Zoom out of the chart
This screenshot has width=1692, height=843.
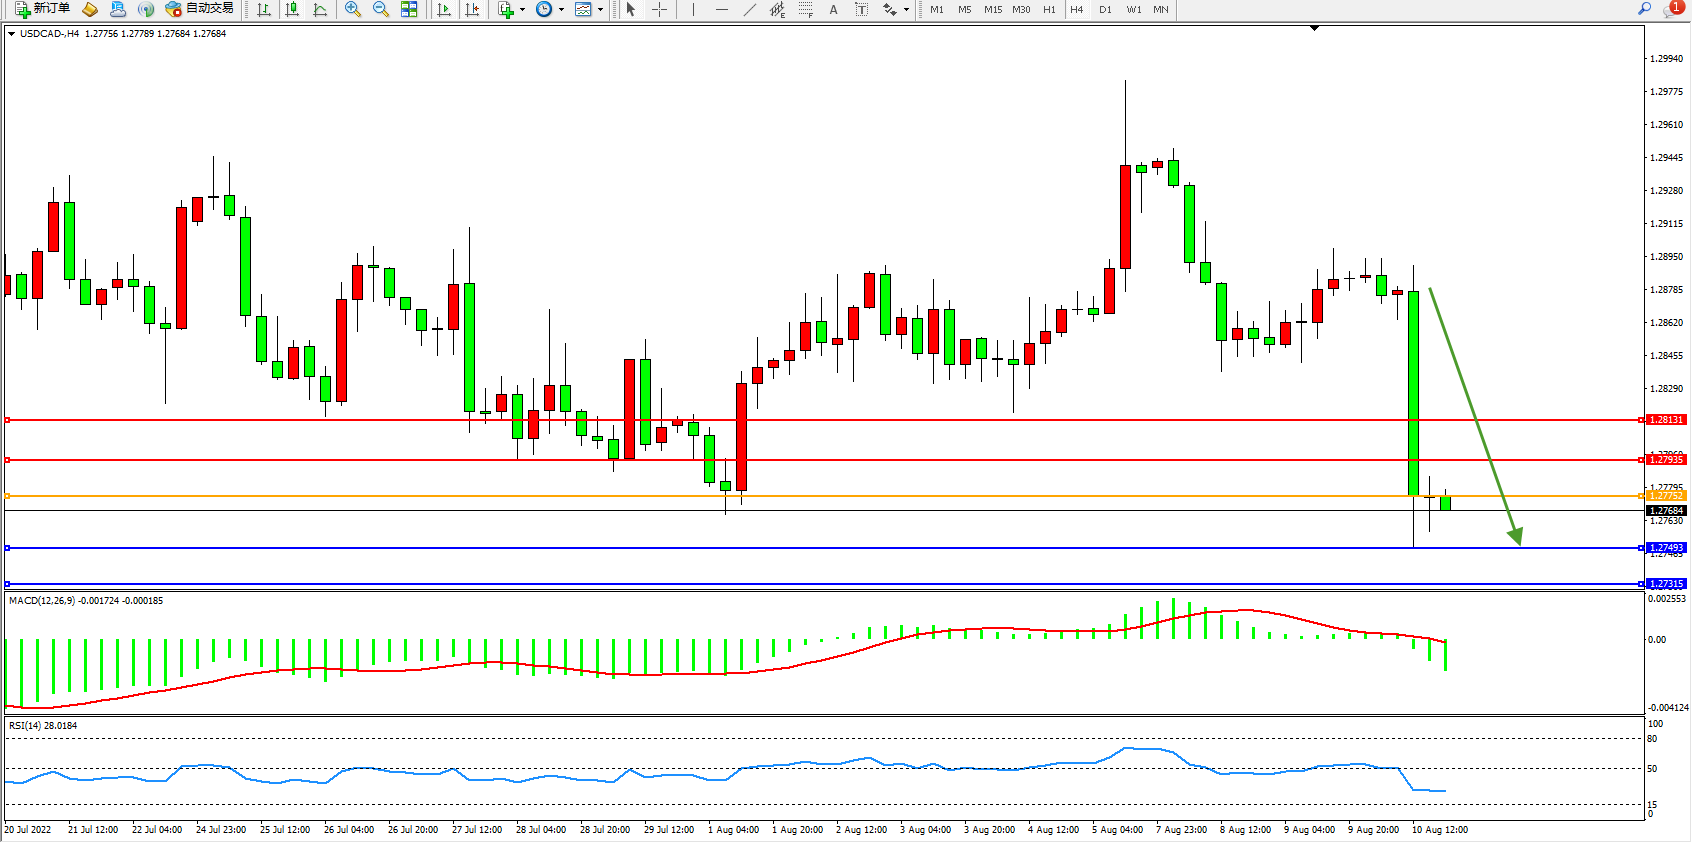(380, 9)
